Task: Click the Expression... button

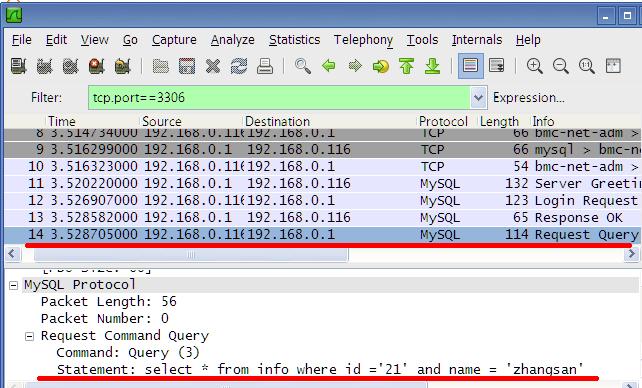Action: point(529,98)
